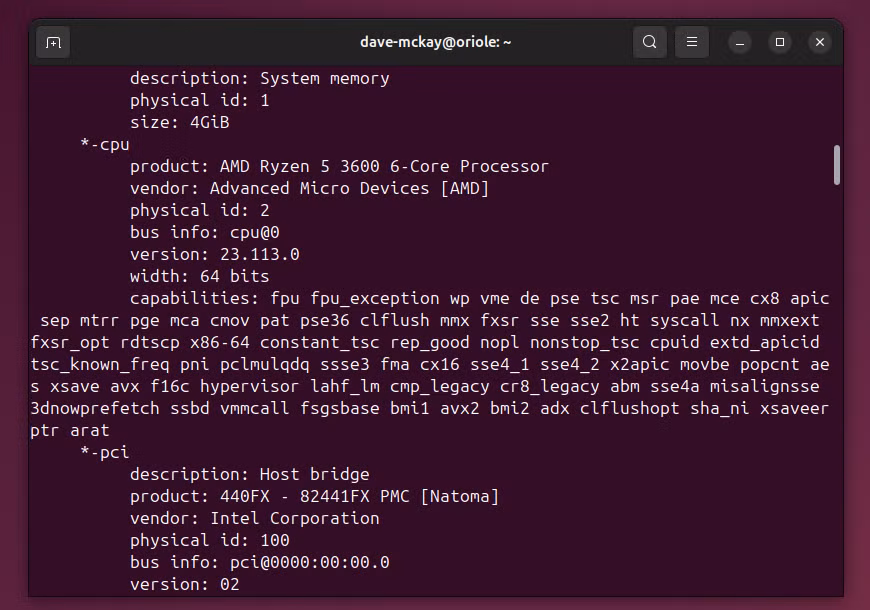
Task: Click the description: Host bridge line
Action: [249, 475]
